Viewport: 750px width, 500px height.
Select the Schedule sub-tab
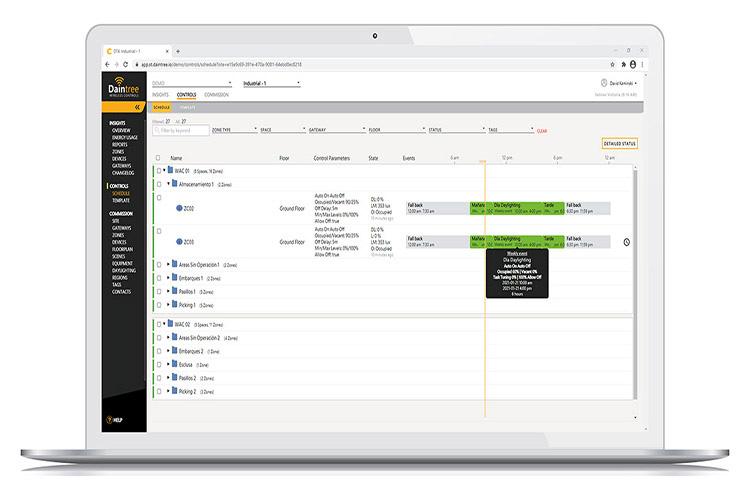[x=162, y=108]
